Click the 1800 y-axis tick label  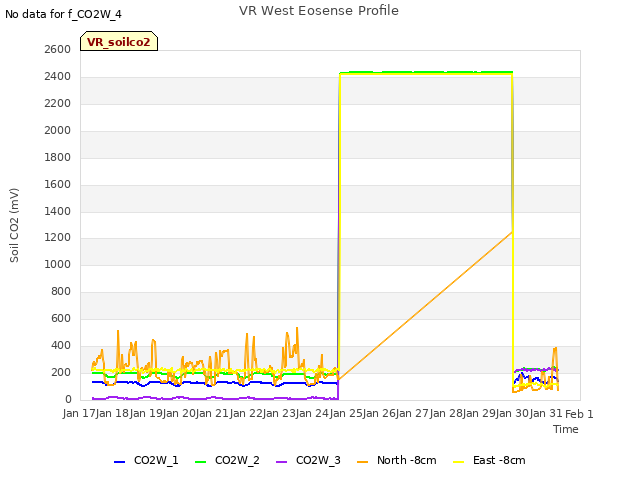click(58, 157)
